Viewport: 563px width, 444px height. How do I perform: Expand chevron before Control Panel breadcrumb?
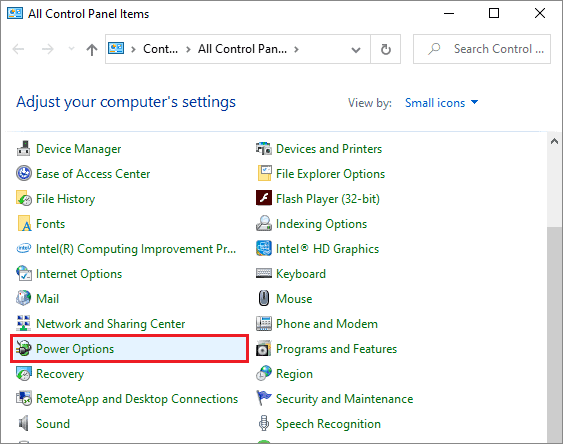[133, 49]
